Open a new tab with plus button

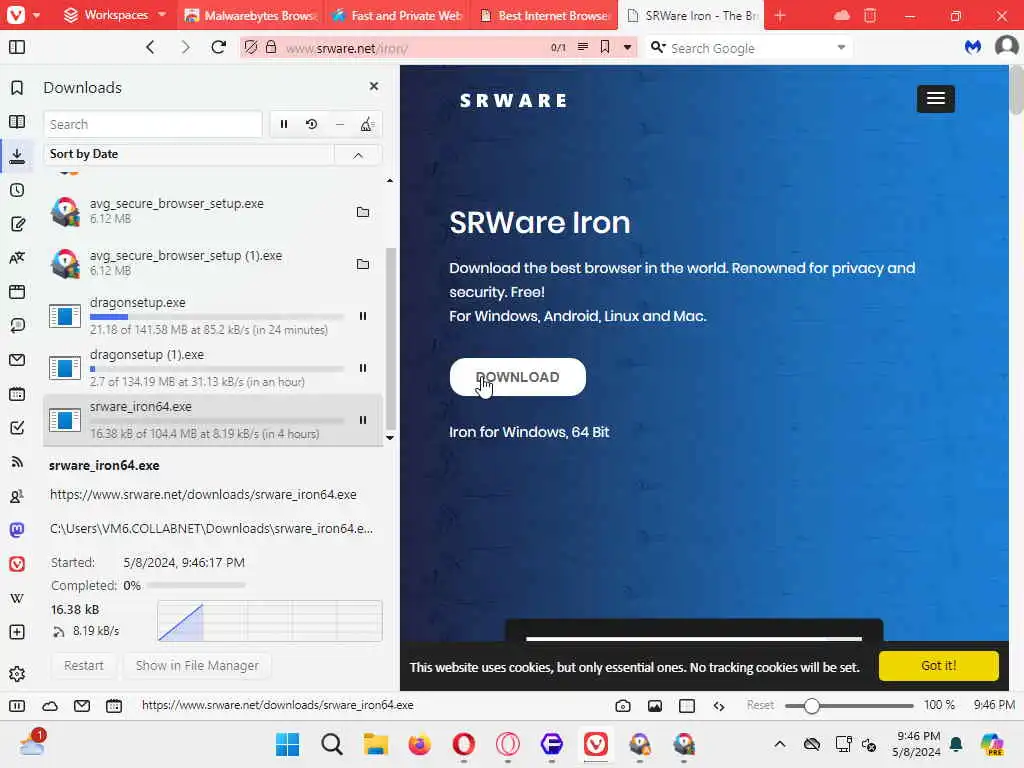pos(780,15)
